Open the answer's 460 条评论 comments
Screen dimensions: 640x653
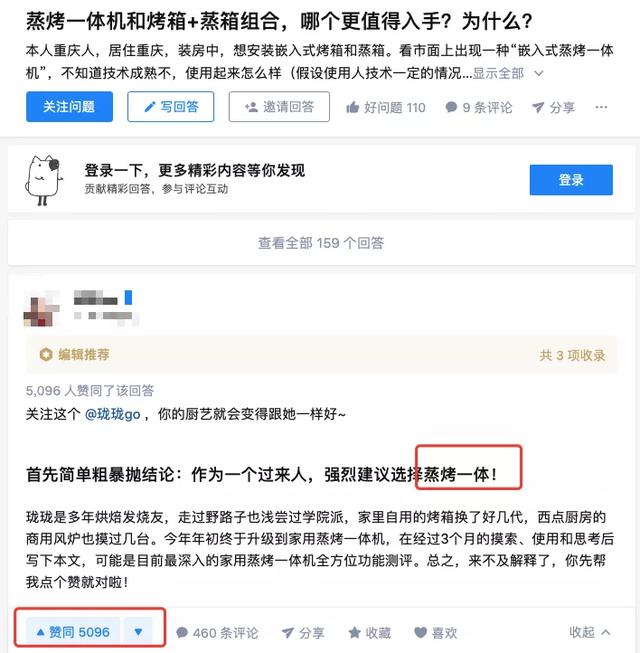click(217, 633)
